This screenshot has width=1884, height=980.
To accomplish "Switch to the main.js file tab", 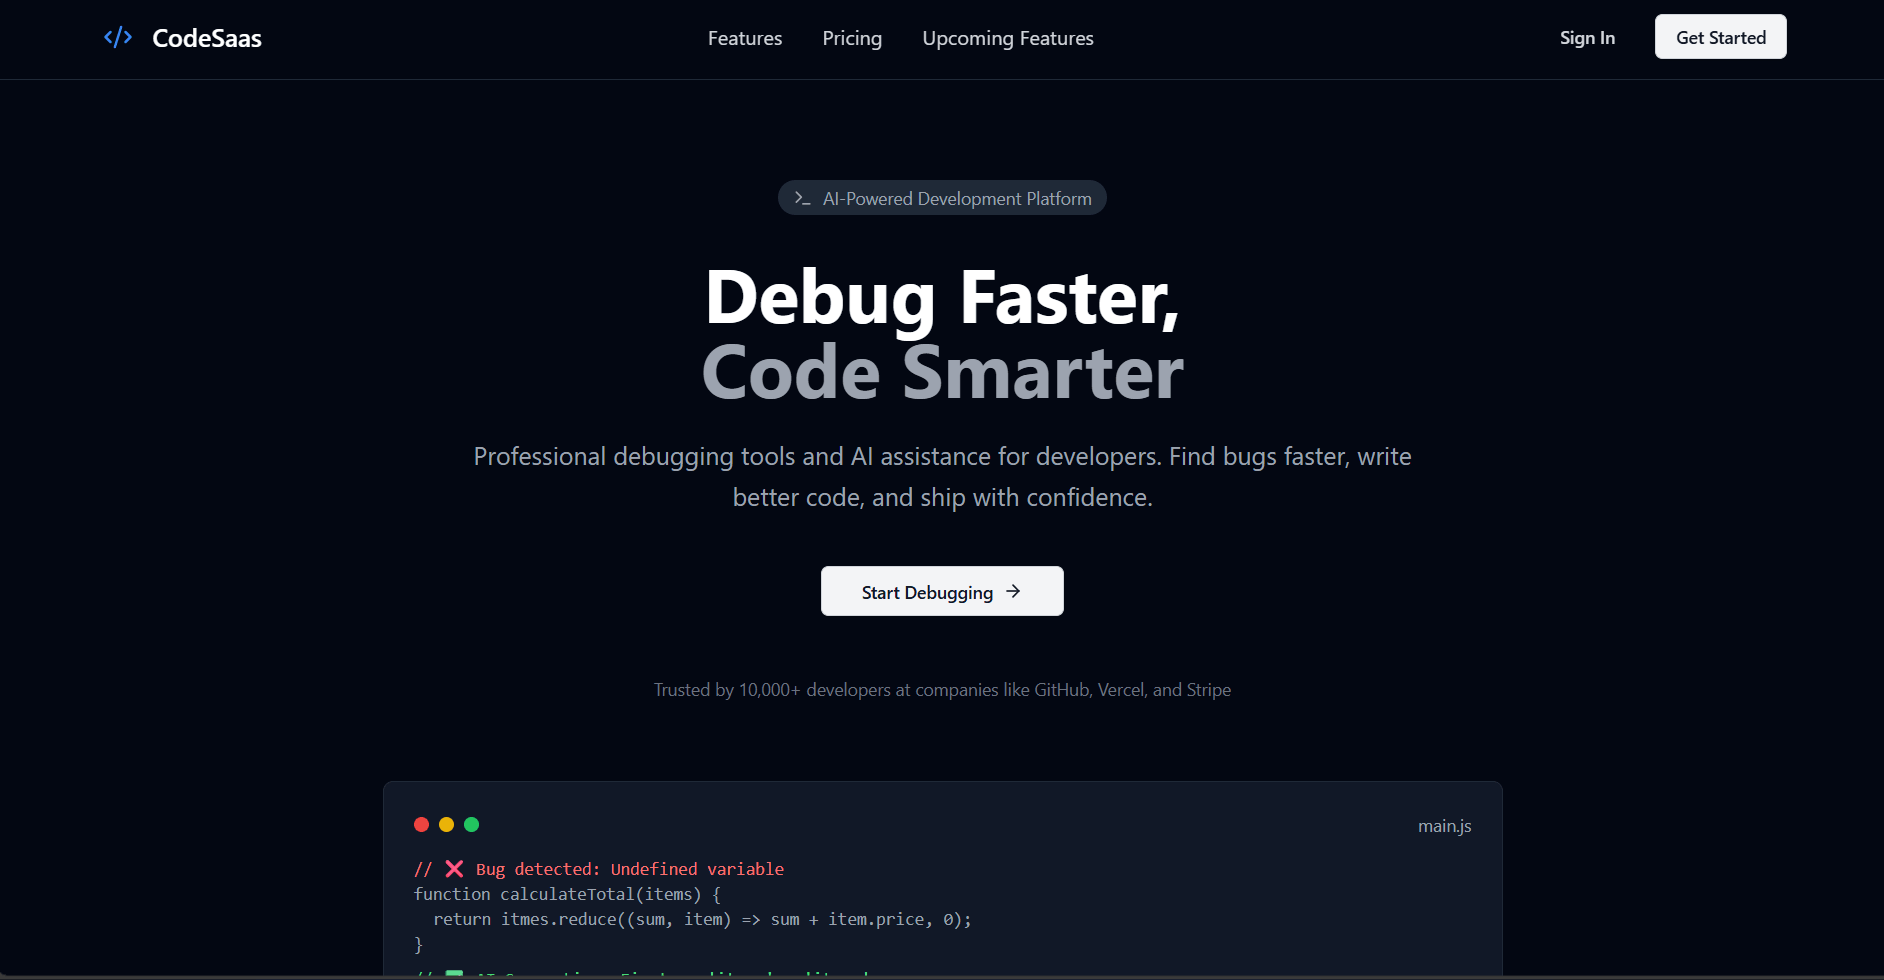I will (1444, 825).
